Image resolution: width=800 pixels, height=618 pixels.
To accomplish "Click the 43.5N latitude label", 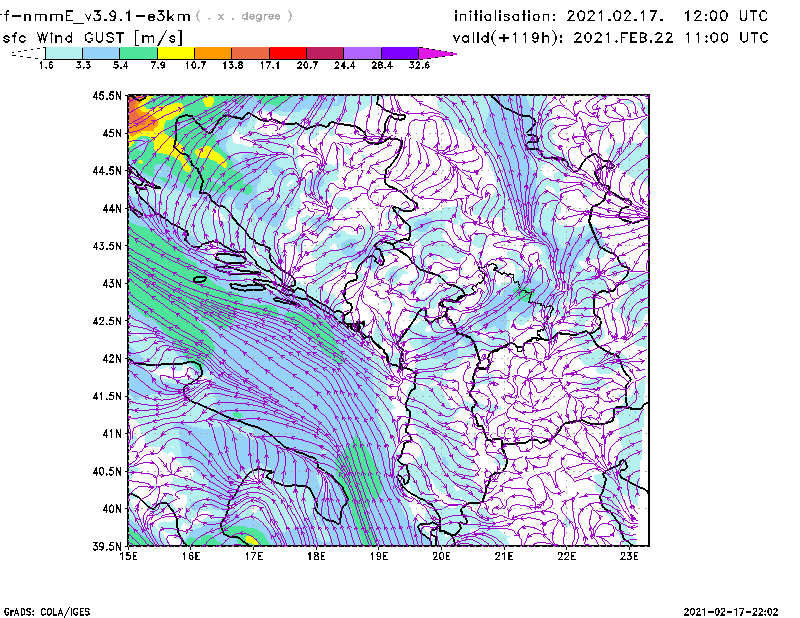I will (107, 246).
